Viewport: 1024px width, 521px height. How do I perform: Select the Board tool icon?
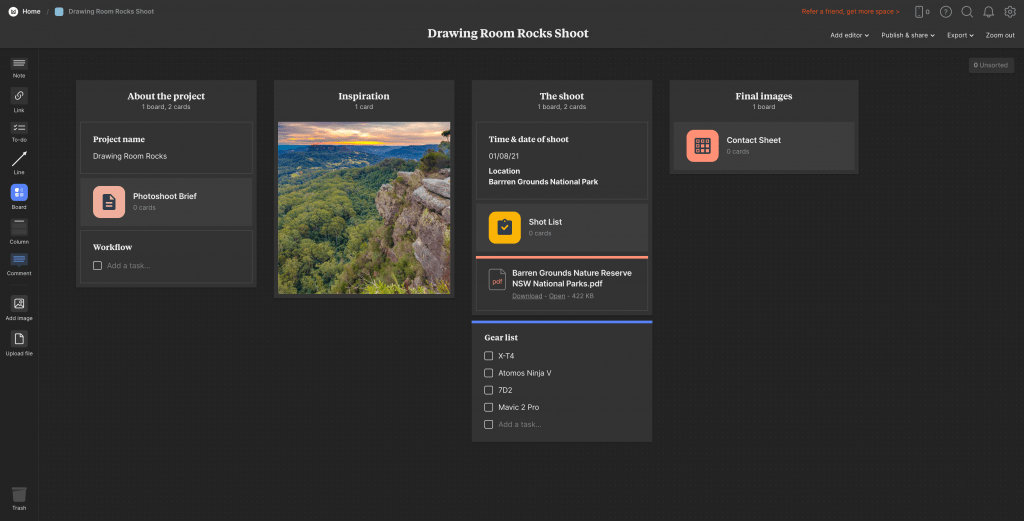tap(19, 194)
